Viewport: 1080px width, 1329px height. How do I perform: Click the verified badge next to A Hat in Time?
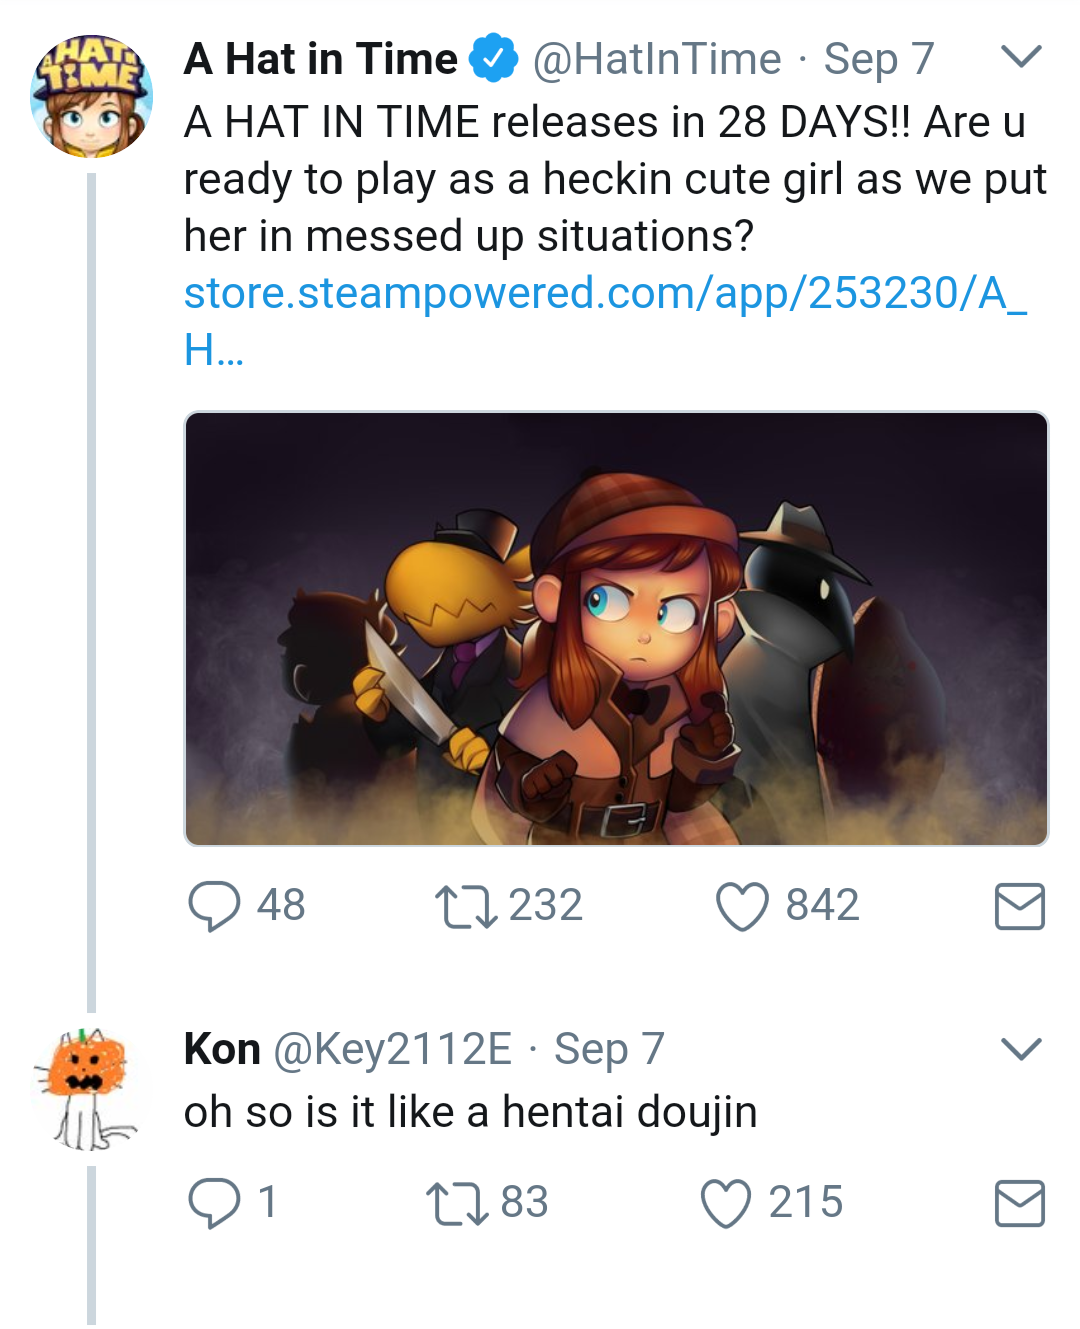(494, 58)
